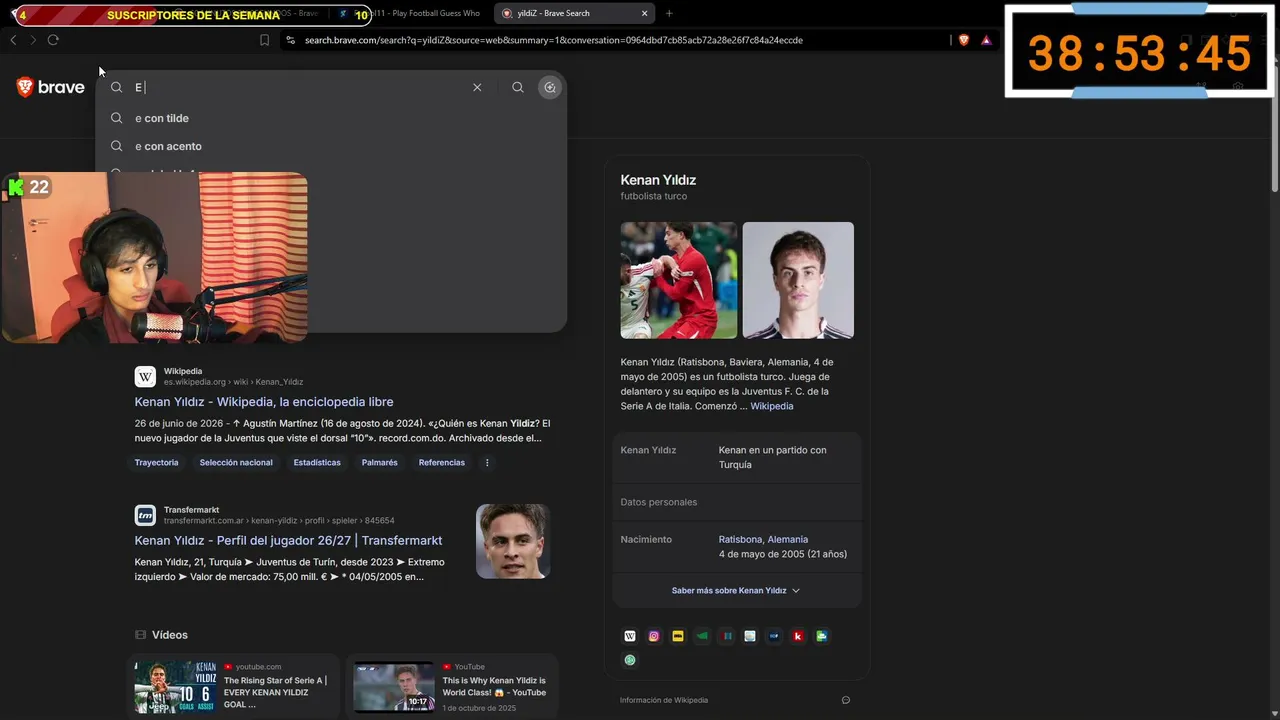Play 'The Rising Star of Serie A' video
1280x720 pixels.
(176, 686)
